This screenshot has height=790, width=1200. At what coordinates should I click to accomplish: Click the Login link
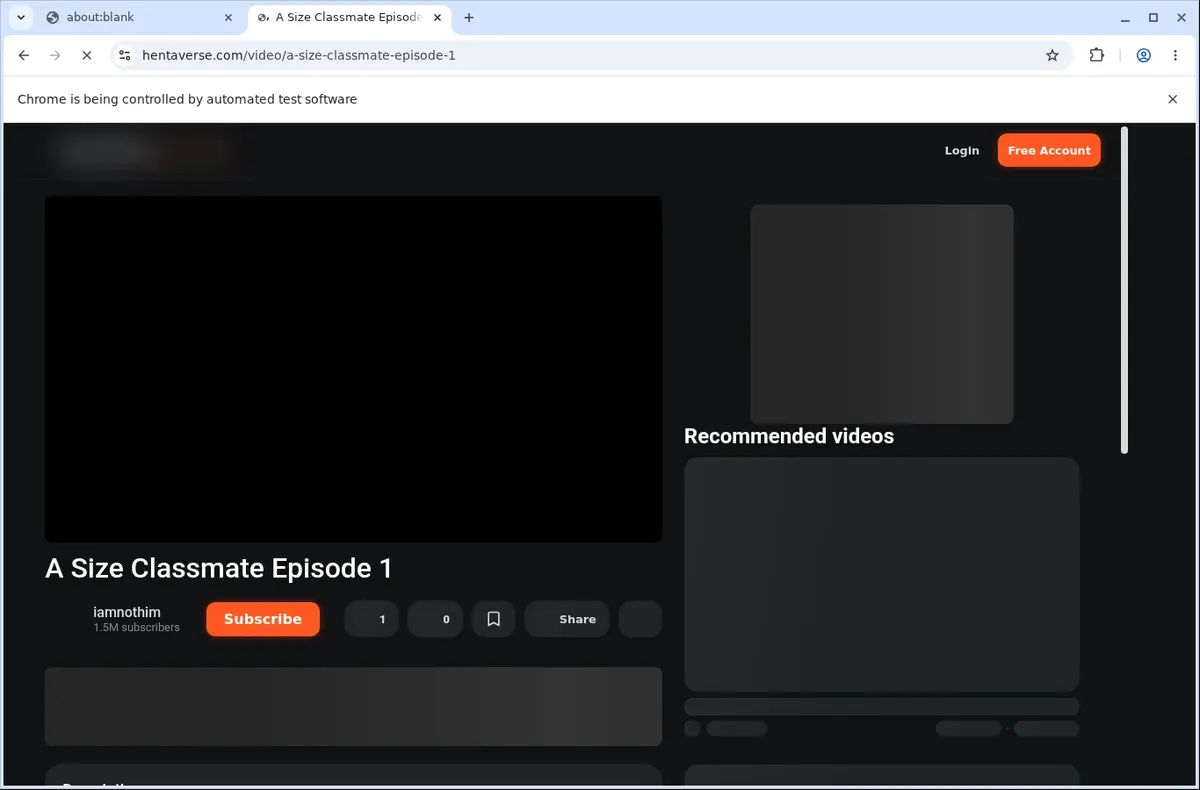coord(962,150)
